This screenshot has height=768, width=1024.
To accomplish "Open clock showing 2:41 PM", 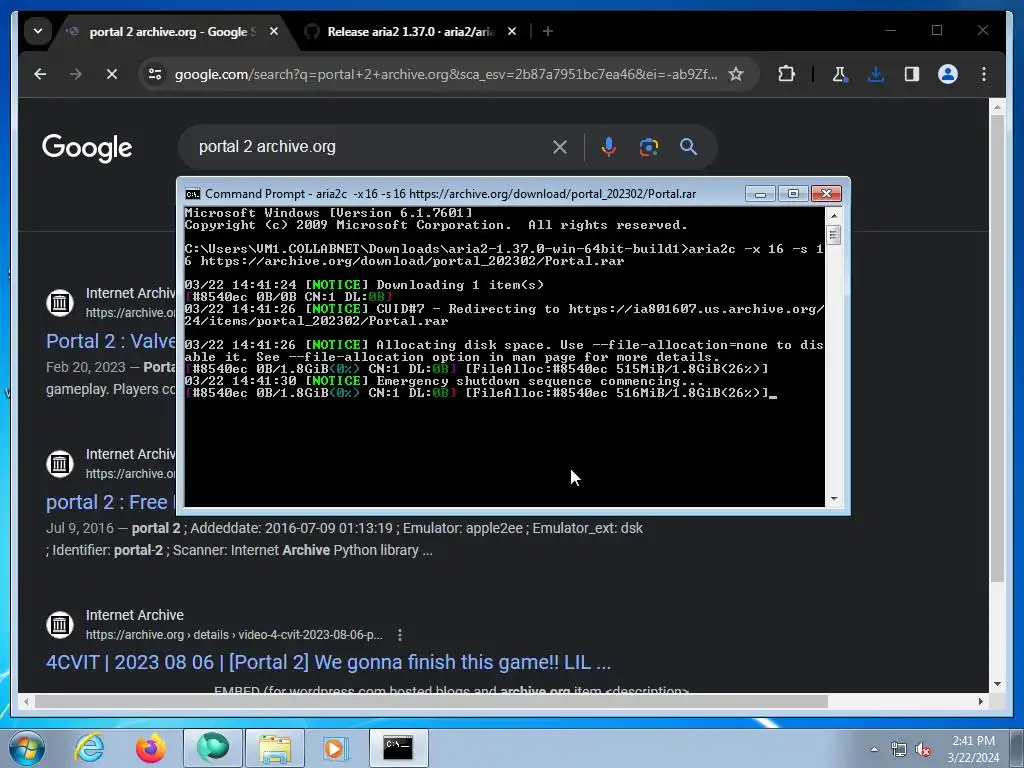I will pyautogui.click(x=973, y=749).
